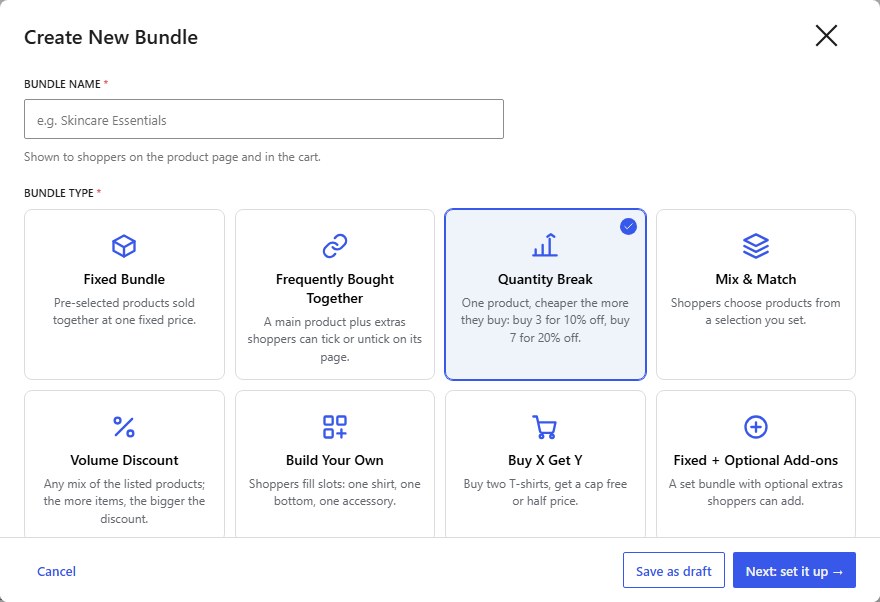Focus the Bundle Name input field

click(x=264, y=119)
